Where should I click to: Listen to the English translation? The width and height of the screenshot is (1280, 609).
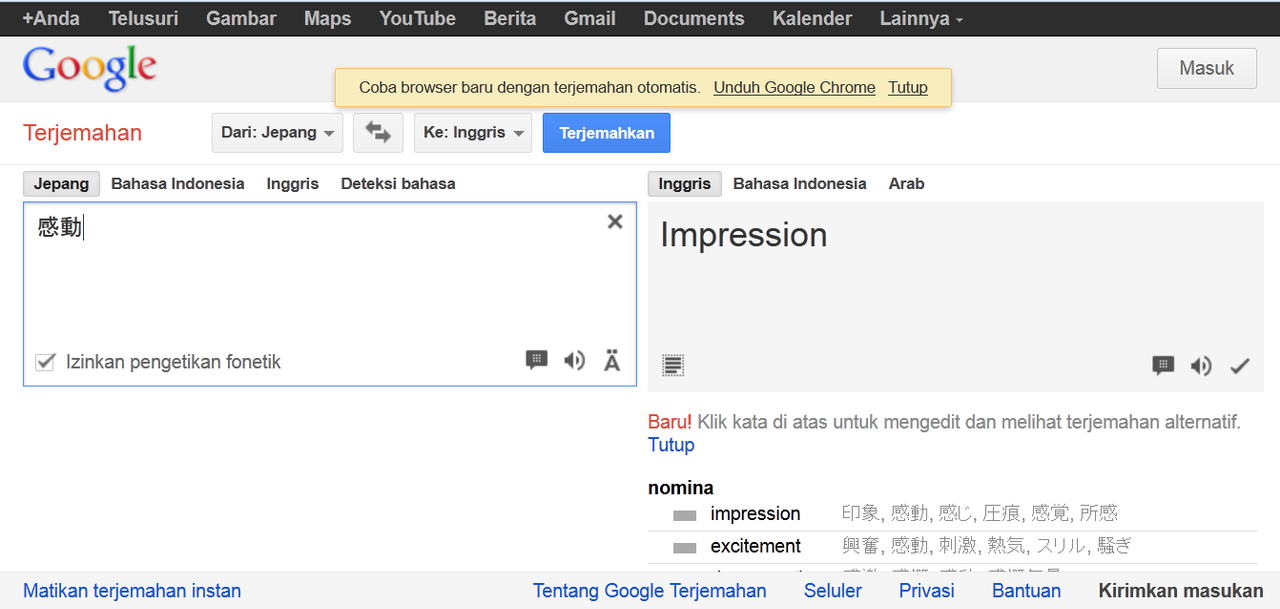pyautogui.click(x=1201, y=365)
